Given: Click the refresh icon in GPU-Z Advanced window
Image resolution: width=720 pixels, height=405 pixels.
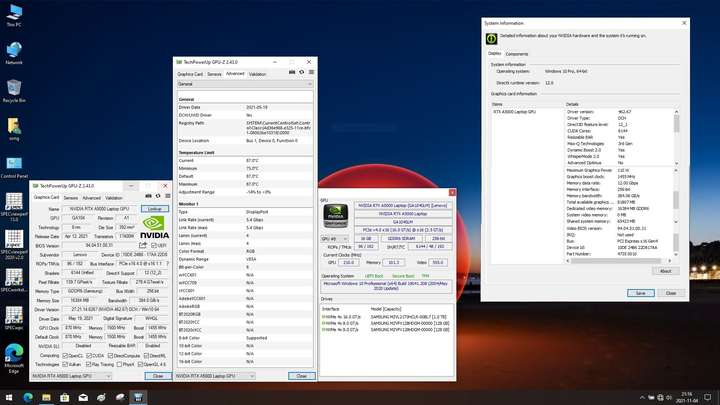Looking at the screenshot, I should coord(302,72).
